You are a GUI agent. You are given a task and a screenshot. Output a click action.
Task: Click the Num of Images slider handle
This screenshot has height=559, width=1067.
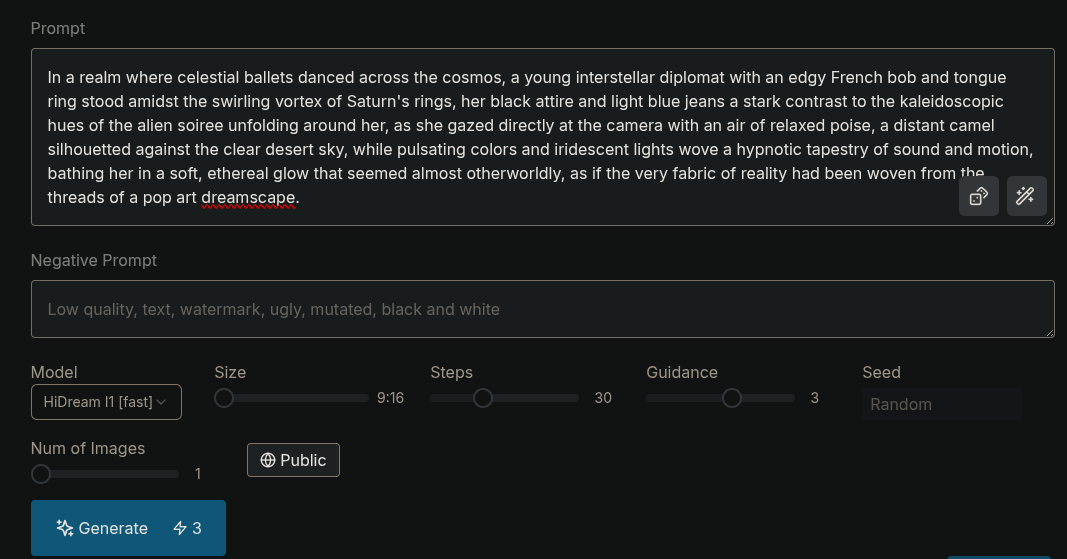pos(41,474)
